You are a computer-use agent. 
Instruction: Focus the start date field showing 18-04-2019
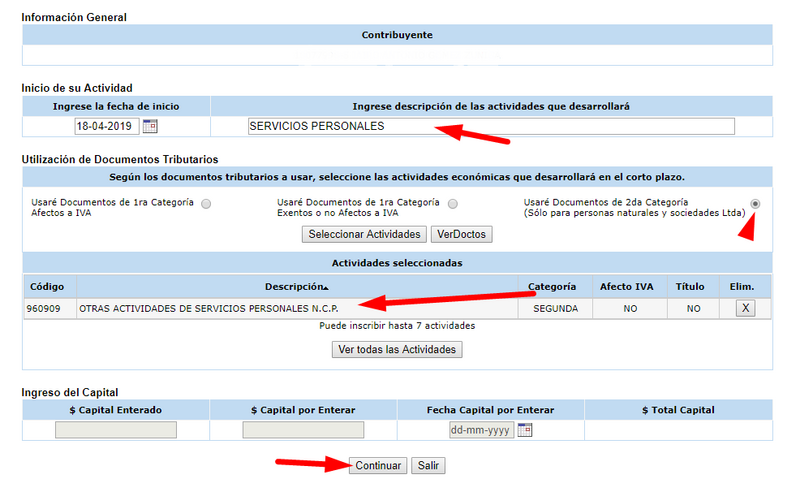click(x=107, y=126)
